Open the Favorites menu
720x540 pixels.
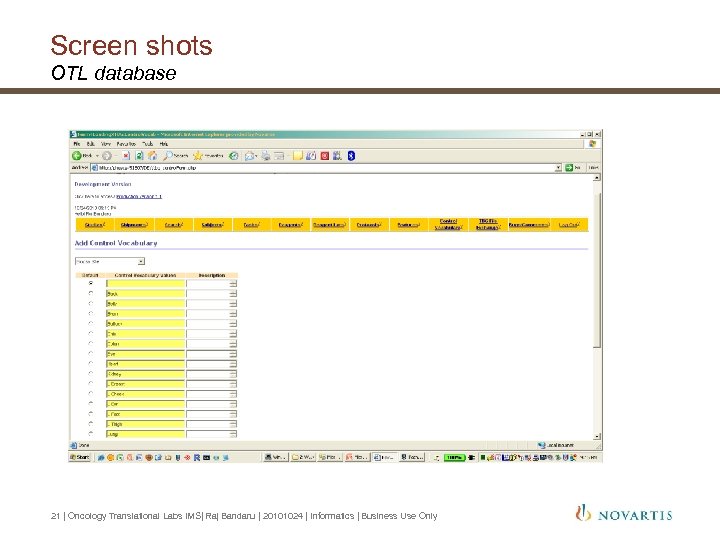point(126,144)
